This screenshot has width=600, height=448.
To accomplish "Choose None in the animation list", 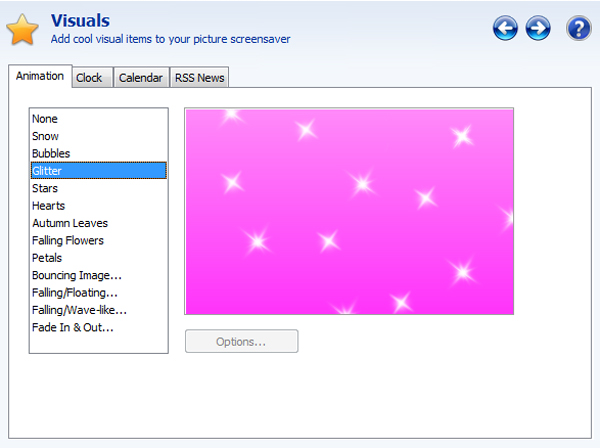I will point(45,119).
